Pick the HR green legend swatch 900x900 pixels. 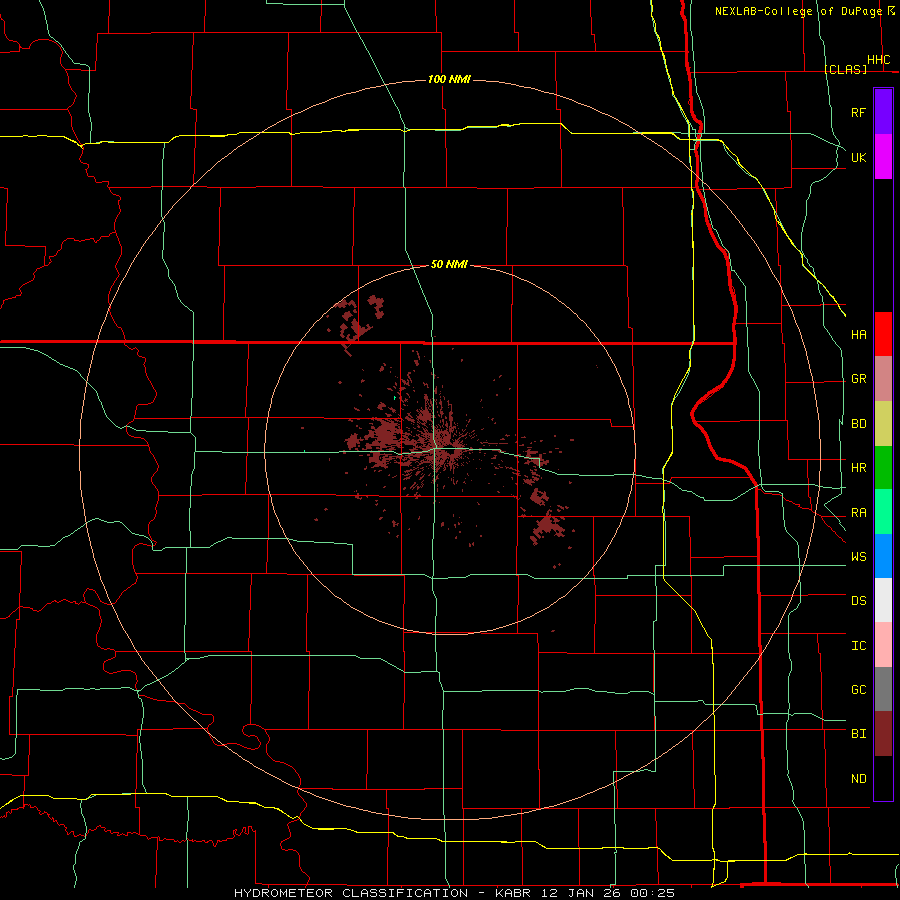[883, 468]
